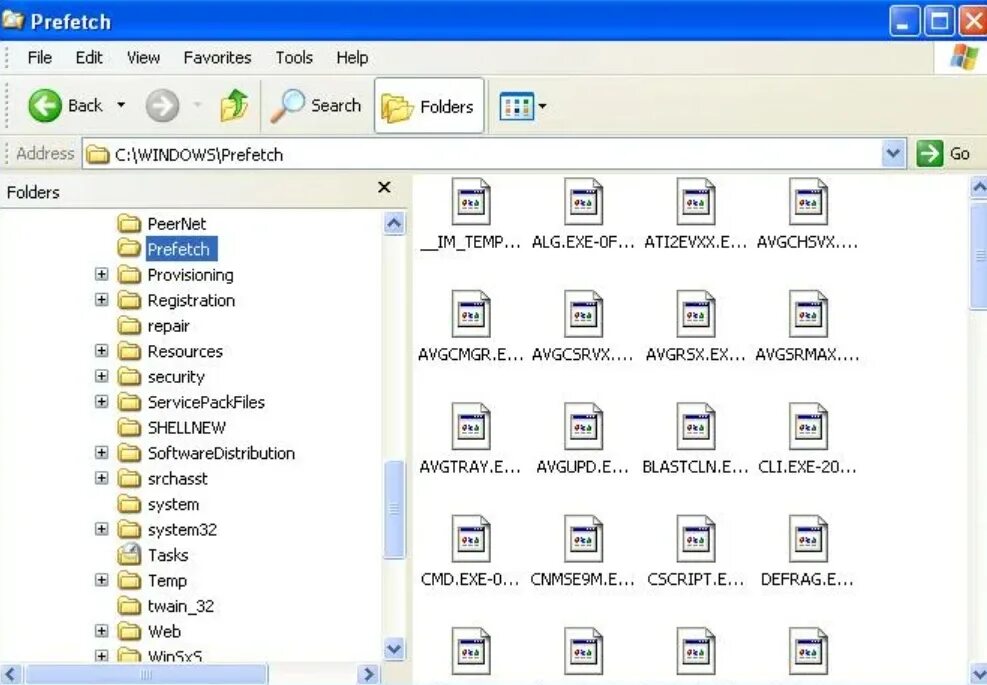This screenshot has height=685, width=987.
Task: Select the CNMSE9M.E prefetch file icon
Action: tap(583, 539)
